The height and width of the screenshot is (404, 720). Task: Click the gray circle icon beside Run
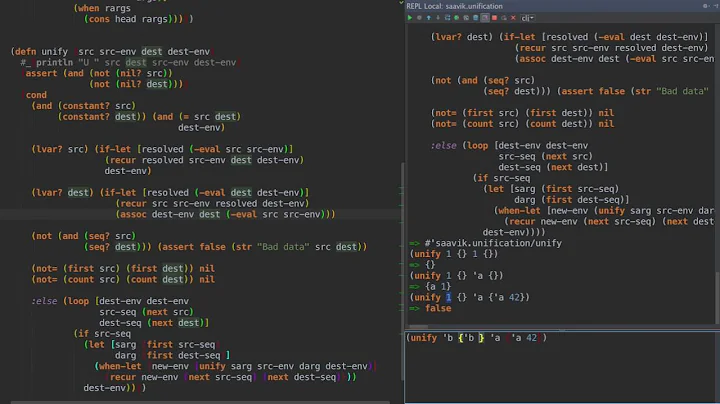pyautogui.click(x=419, y=18)
